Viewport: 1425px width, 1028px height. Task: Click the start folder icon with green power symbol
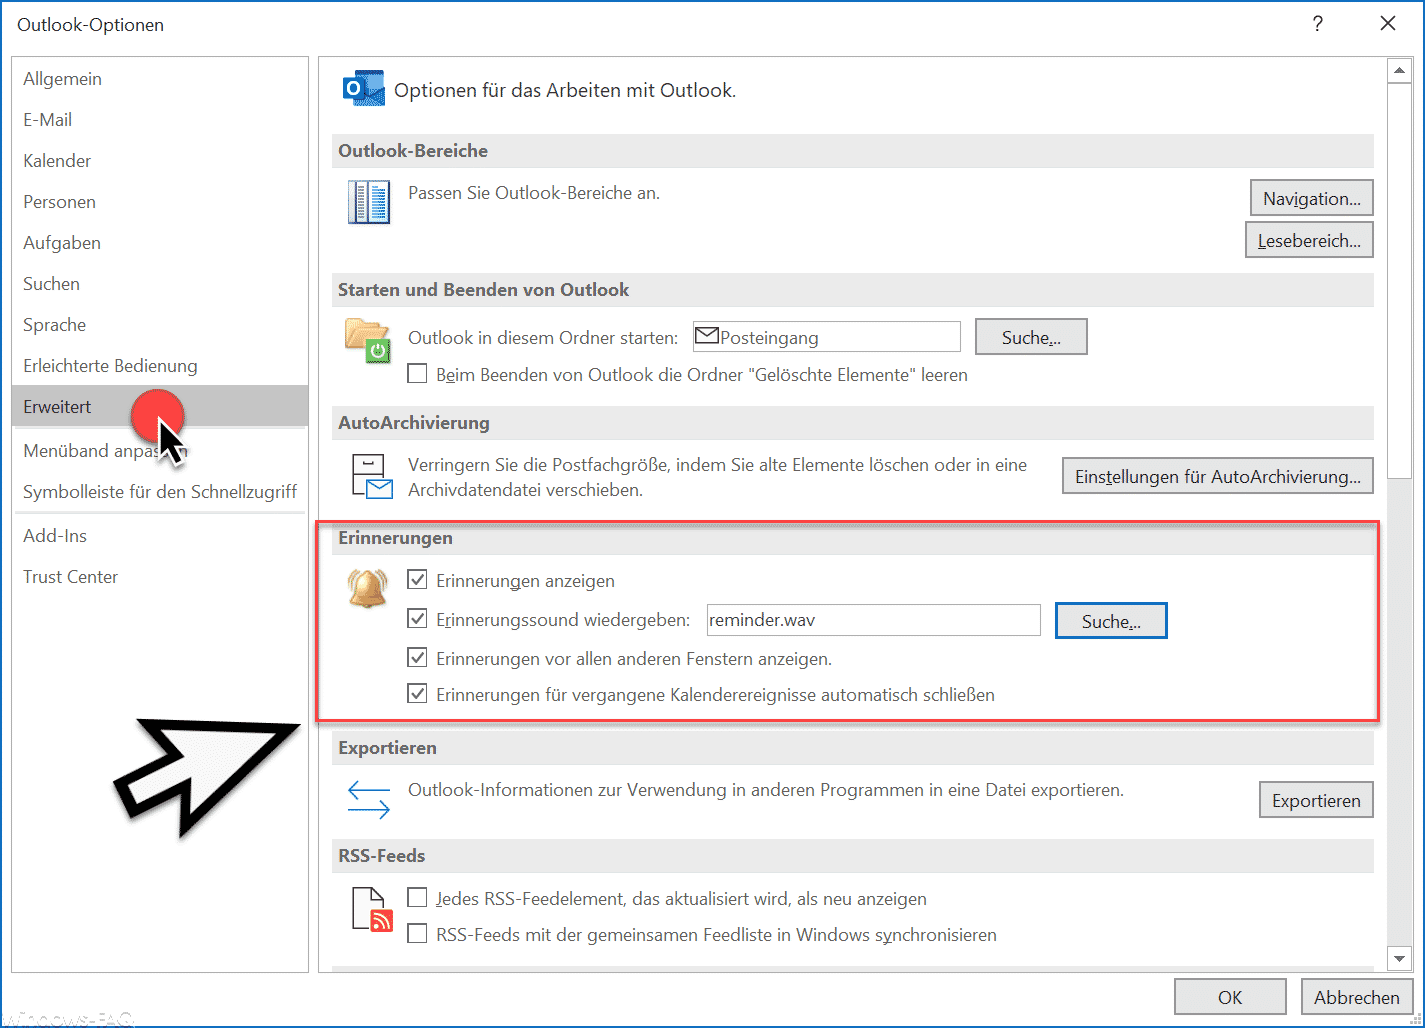pos(367,341)
